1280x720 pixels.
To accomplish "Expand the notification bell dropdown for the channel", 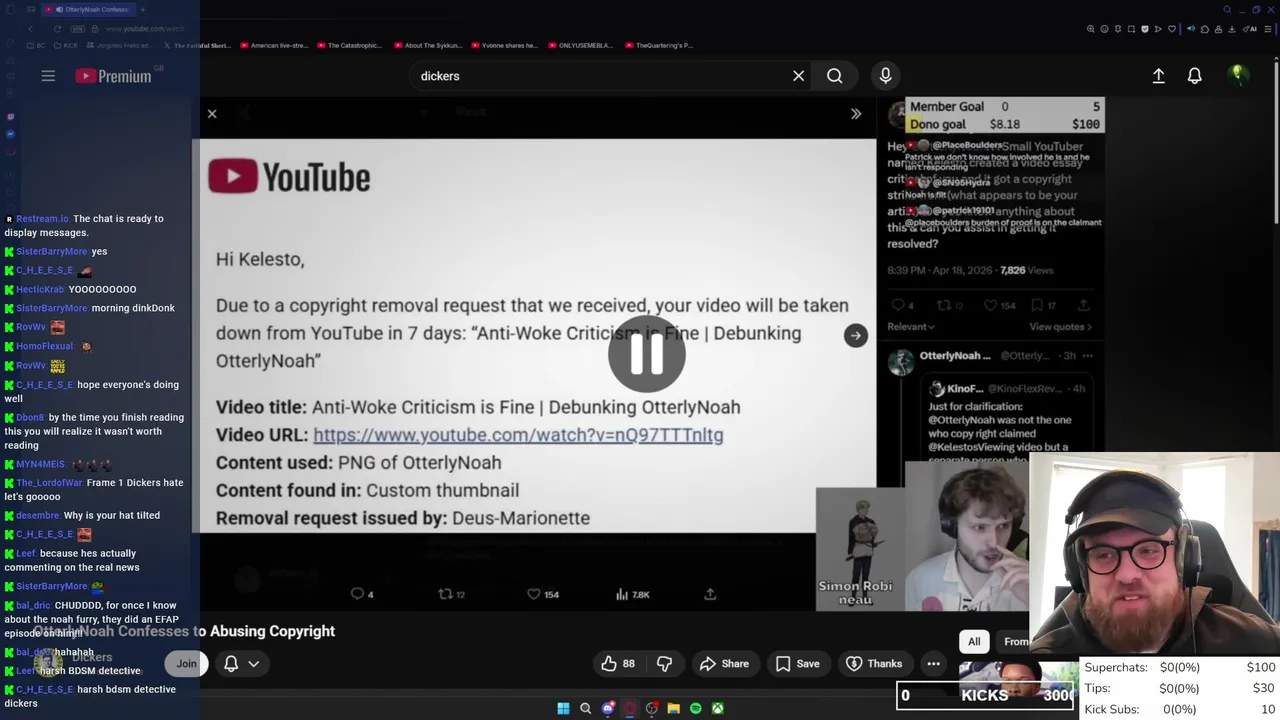I will coord(253,663).
